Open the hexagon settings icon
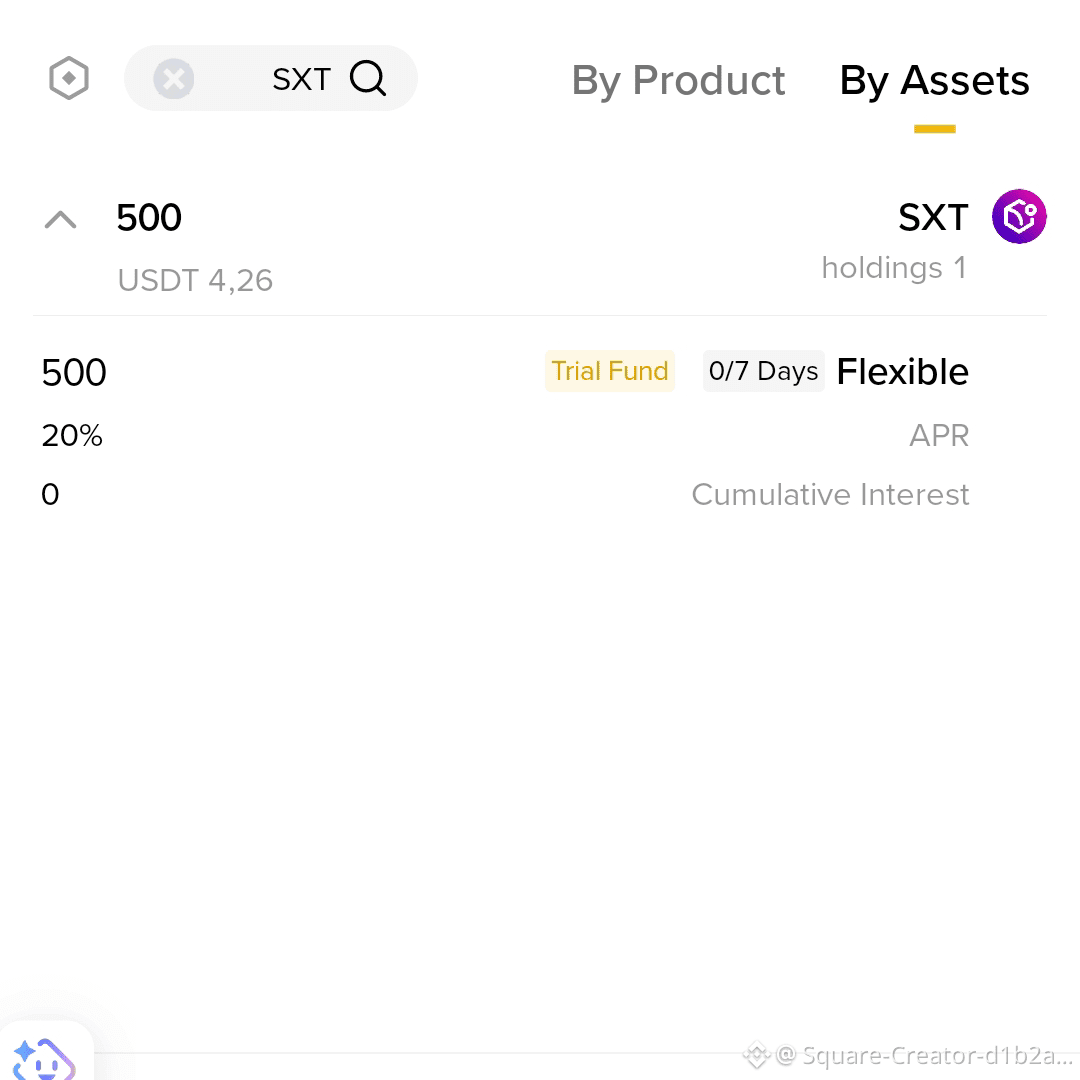Image resolution: width=1080 pixels, height=1080 pixels. pyautogui.click(x=69, y=79)
